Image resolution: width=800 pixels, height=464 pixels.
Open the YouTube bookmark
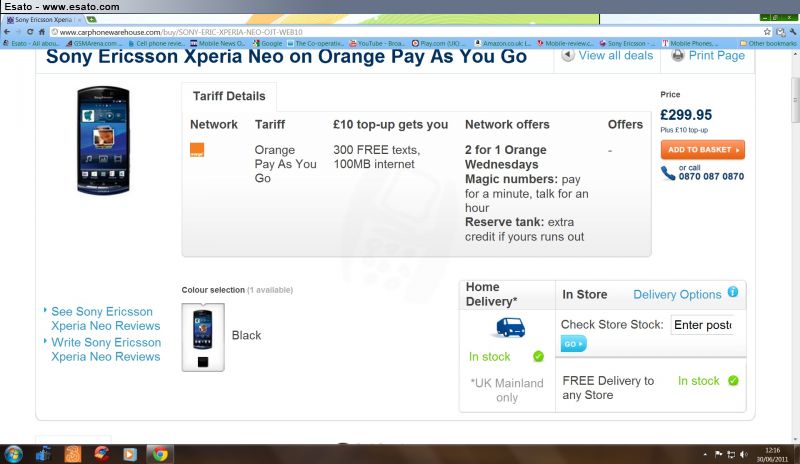click(377, 43)
